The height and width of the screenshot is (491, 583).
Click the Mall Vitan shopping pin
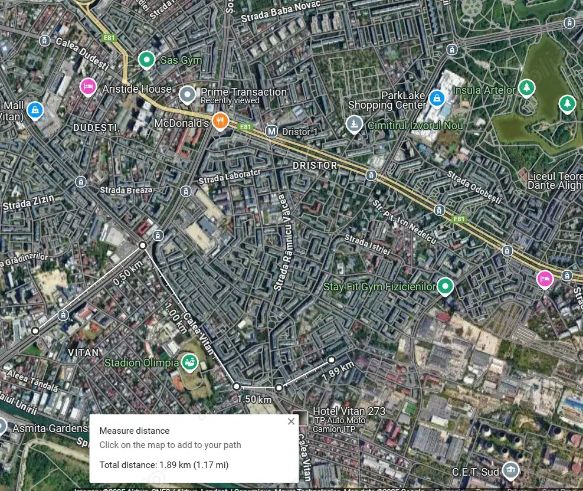click(x=35, y=110)
